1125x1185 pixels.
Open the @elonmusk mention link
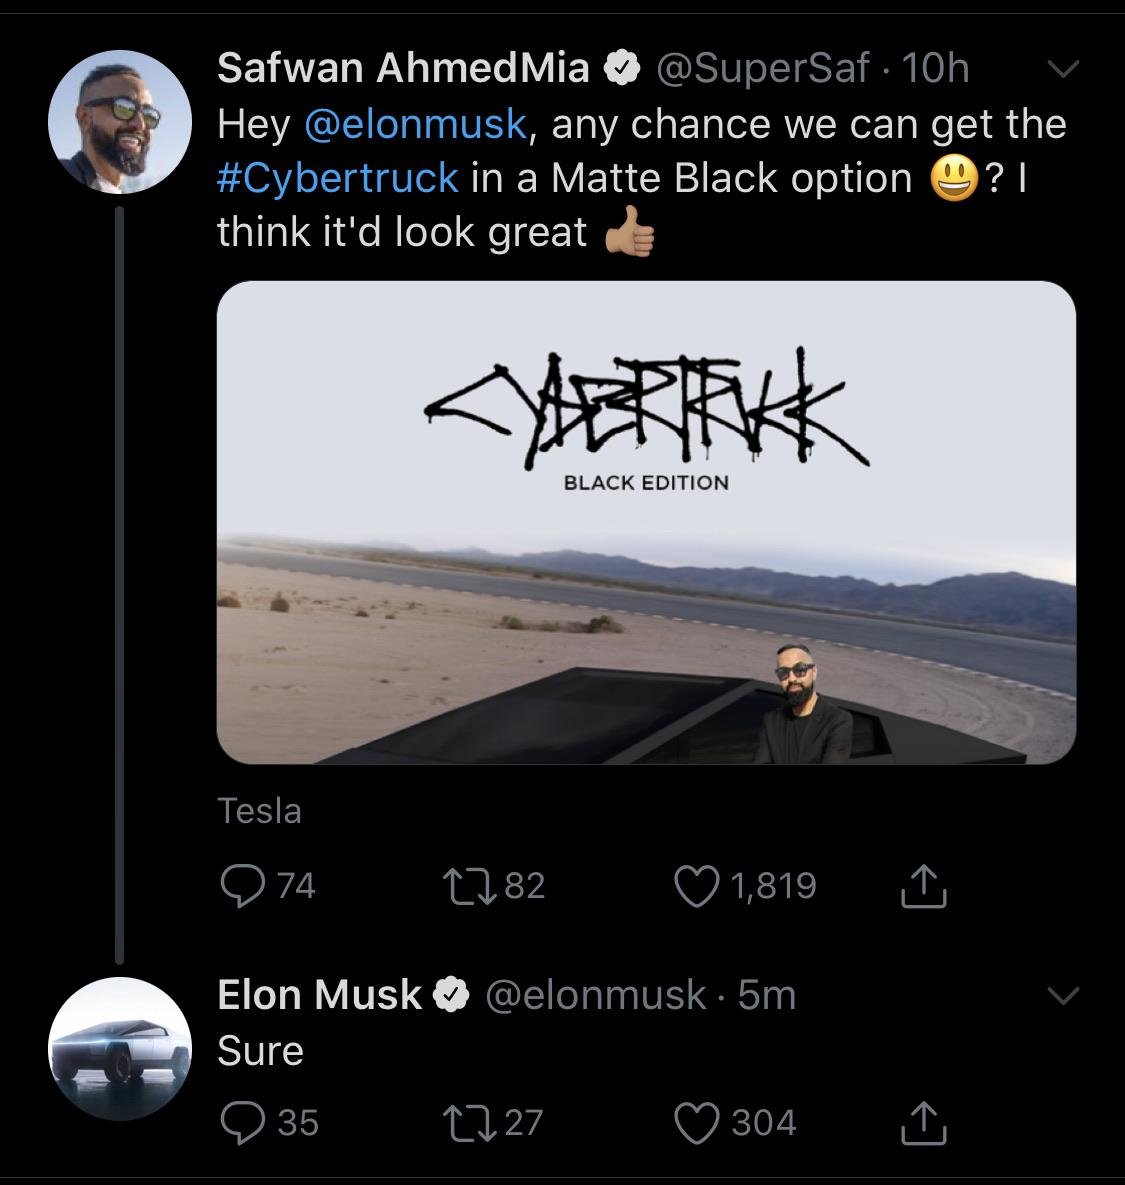(x=416, y=124)
